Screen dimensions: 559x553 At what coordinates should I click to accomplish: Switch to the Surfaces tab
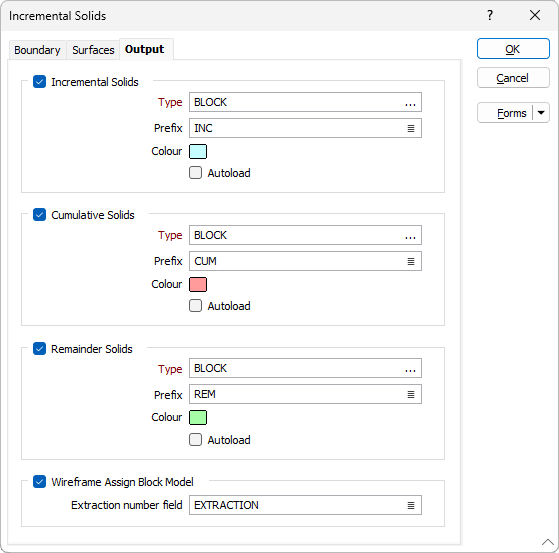[93, 50]
